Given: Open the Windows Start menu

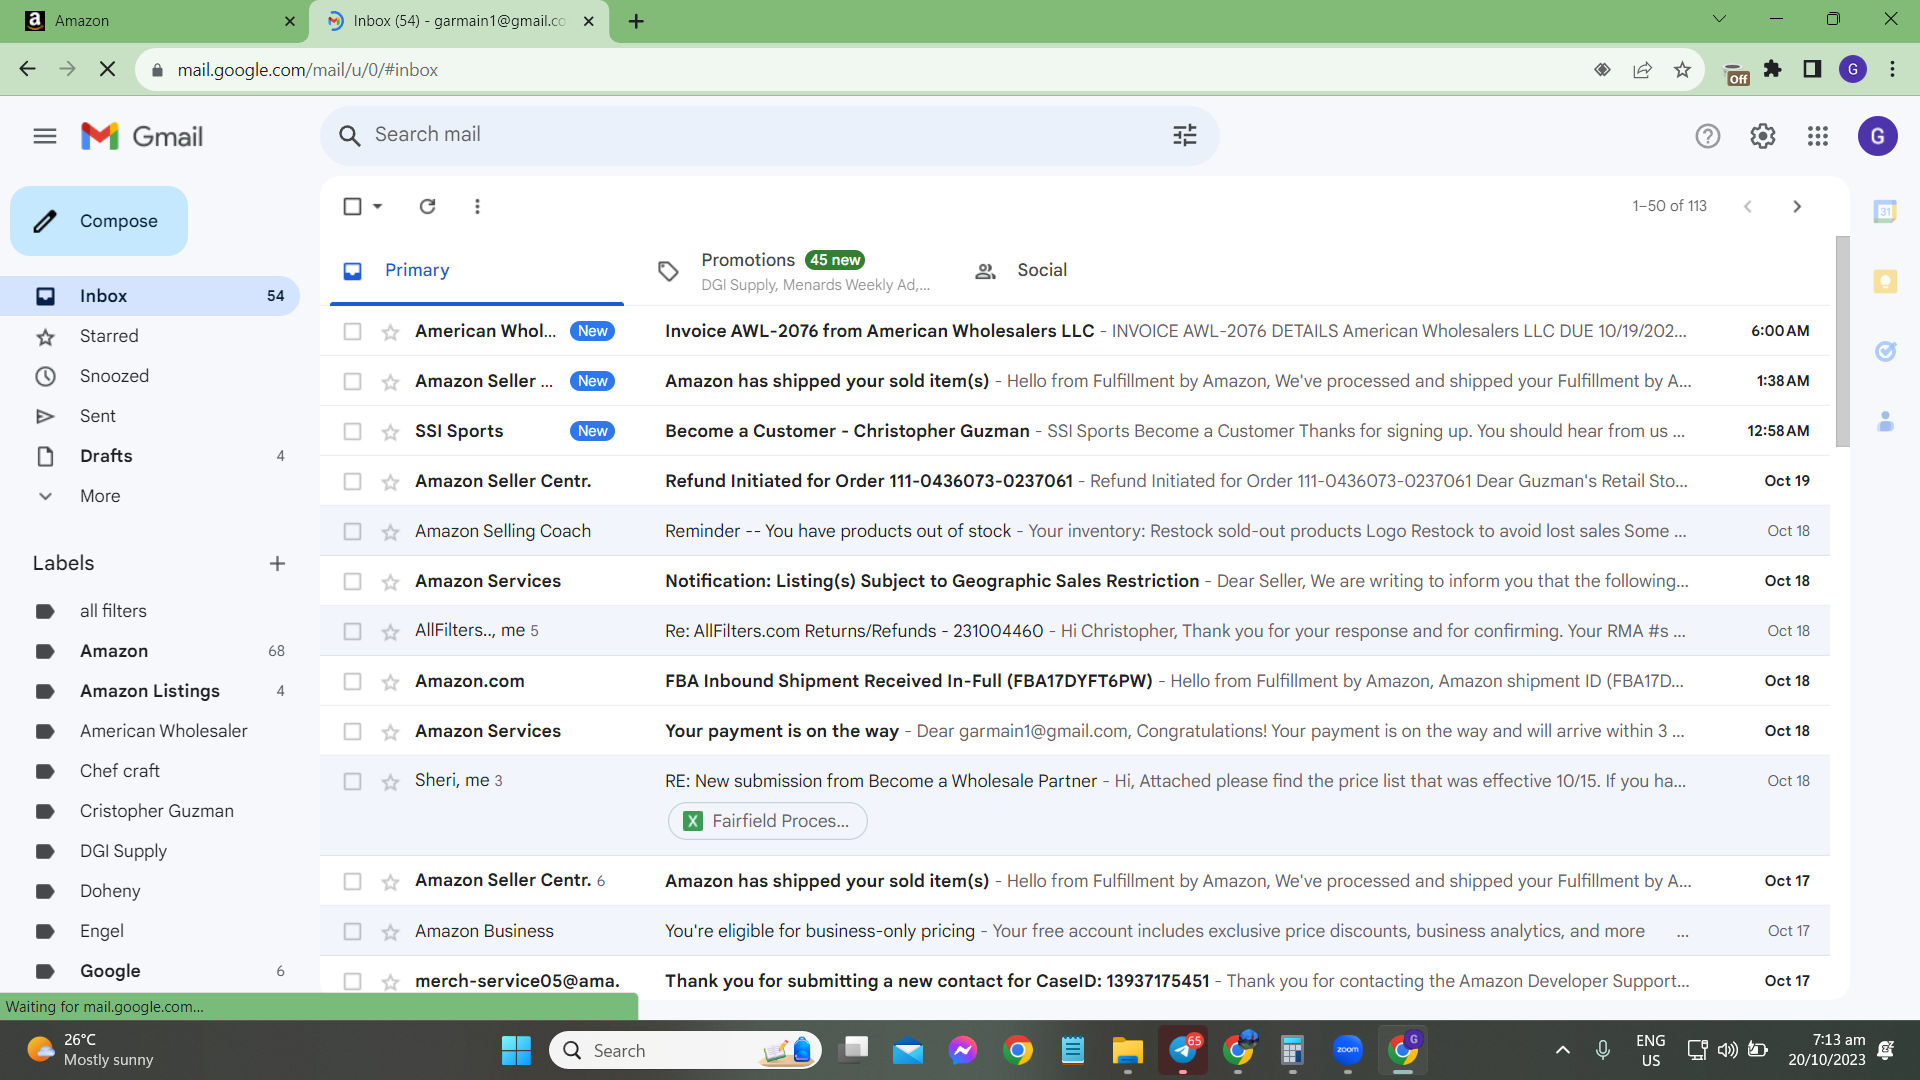Looking at the screenshot, I should point(516,1050).
